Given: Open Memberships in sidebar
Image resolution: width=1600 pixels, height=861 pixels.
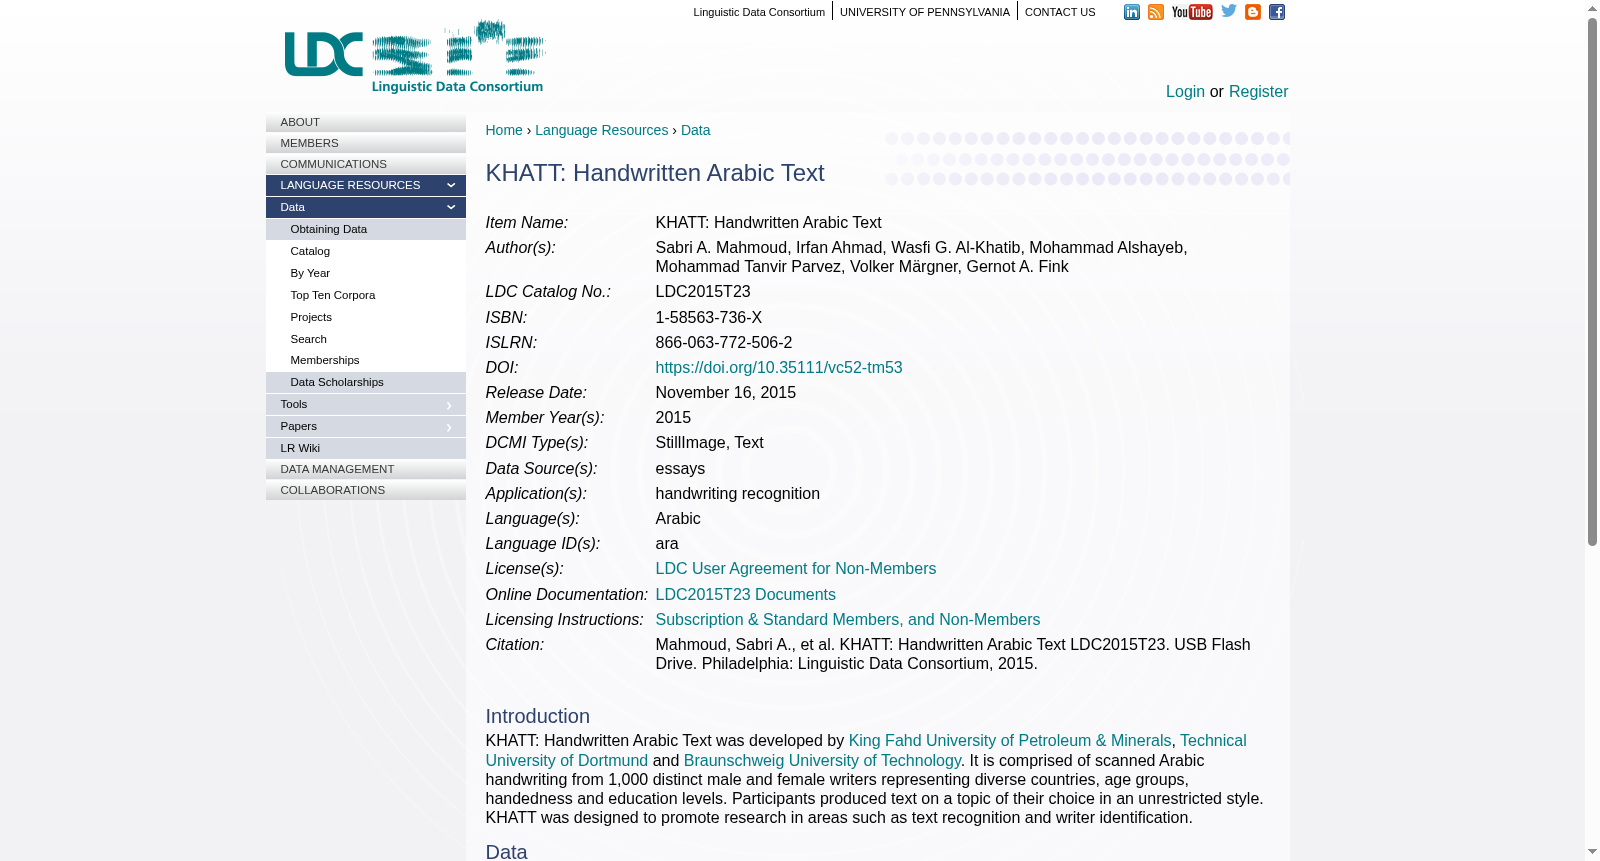Looking at the screenshot, I should click(x=366, y=360).
